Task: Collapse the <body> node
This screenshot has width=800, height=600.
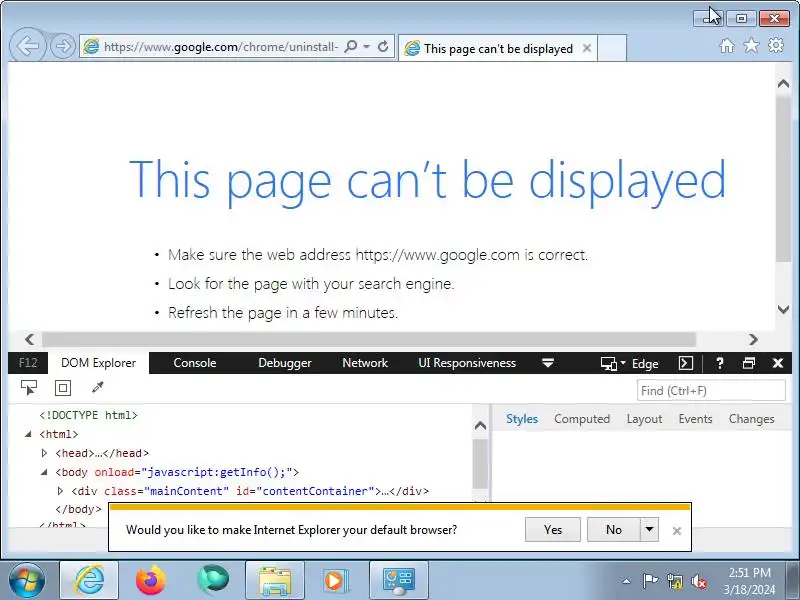Action: (44, 472)
